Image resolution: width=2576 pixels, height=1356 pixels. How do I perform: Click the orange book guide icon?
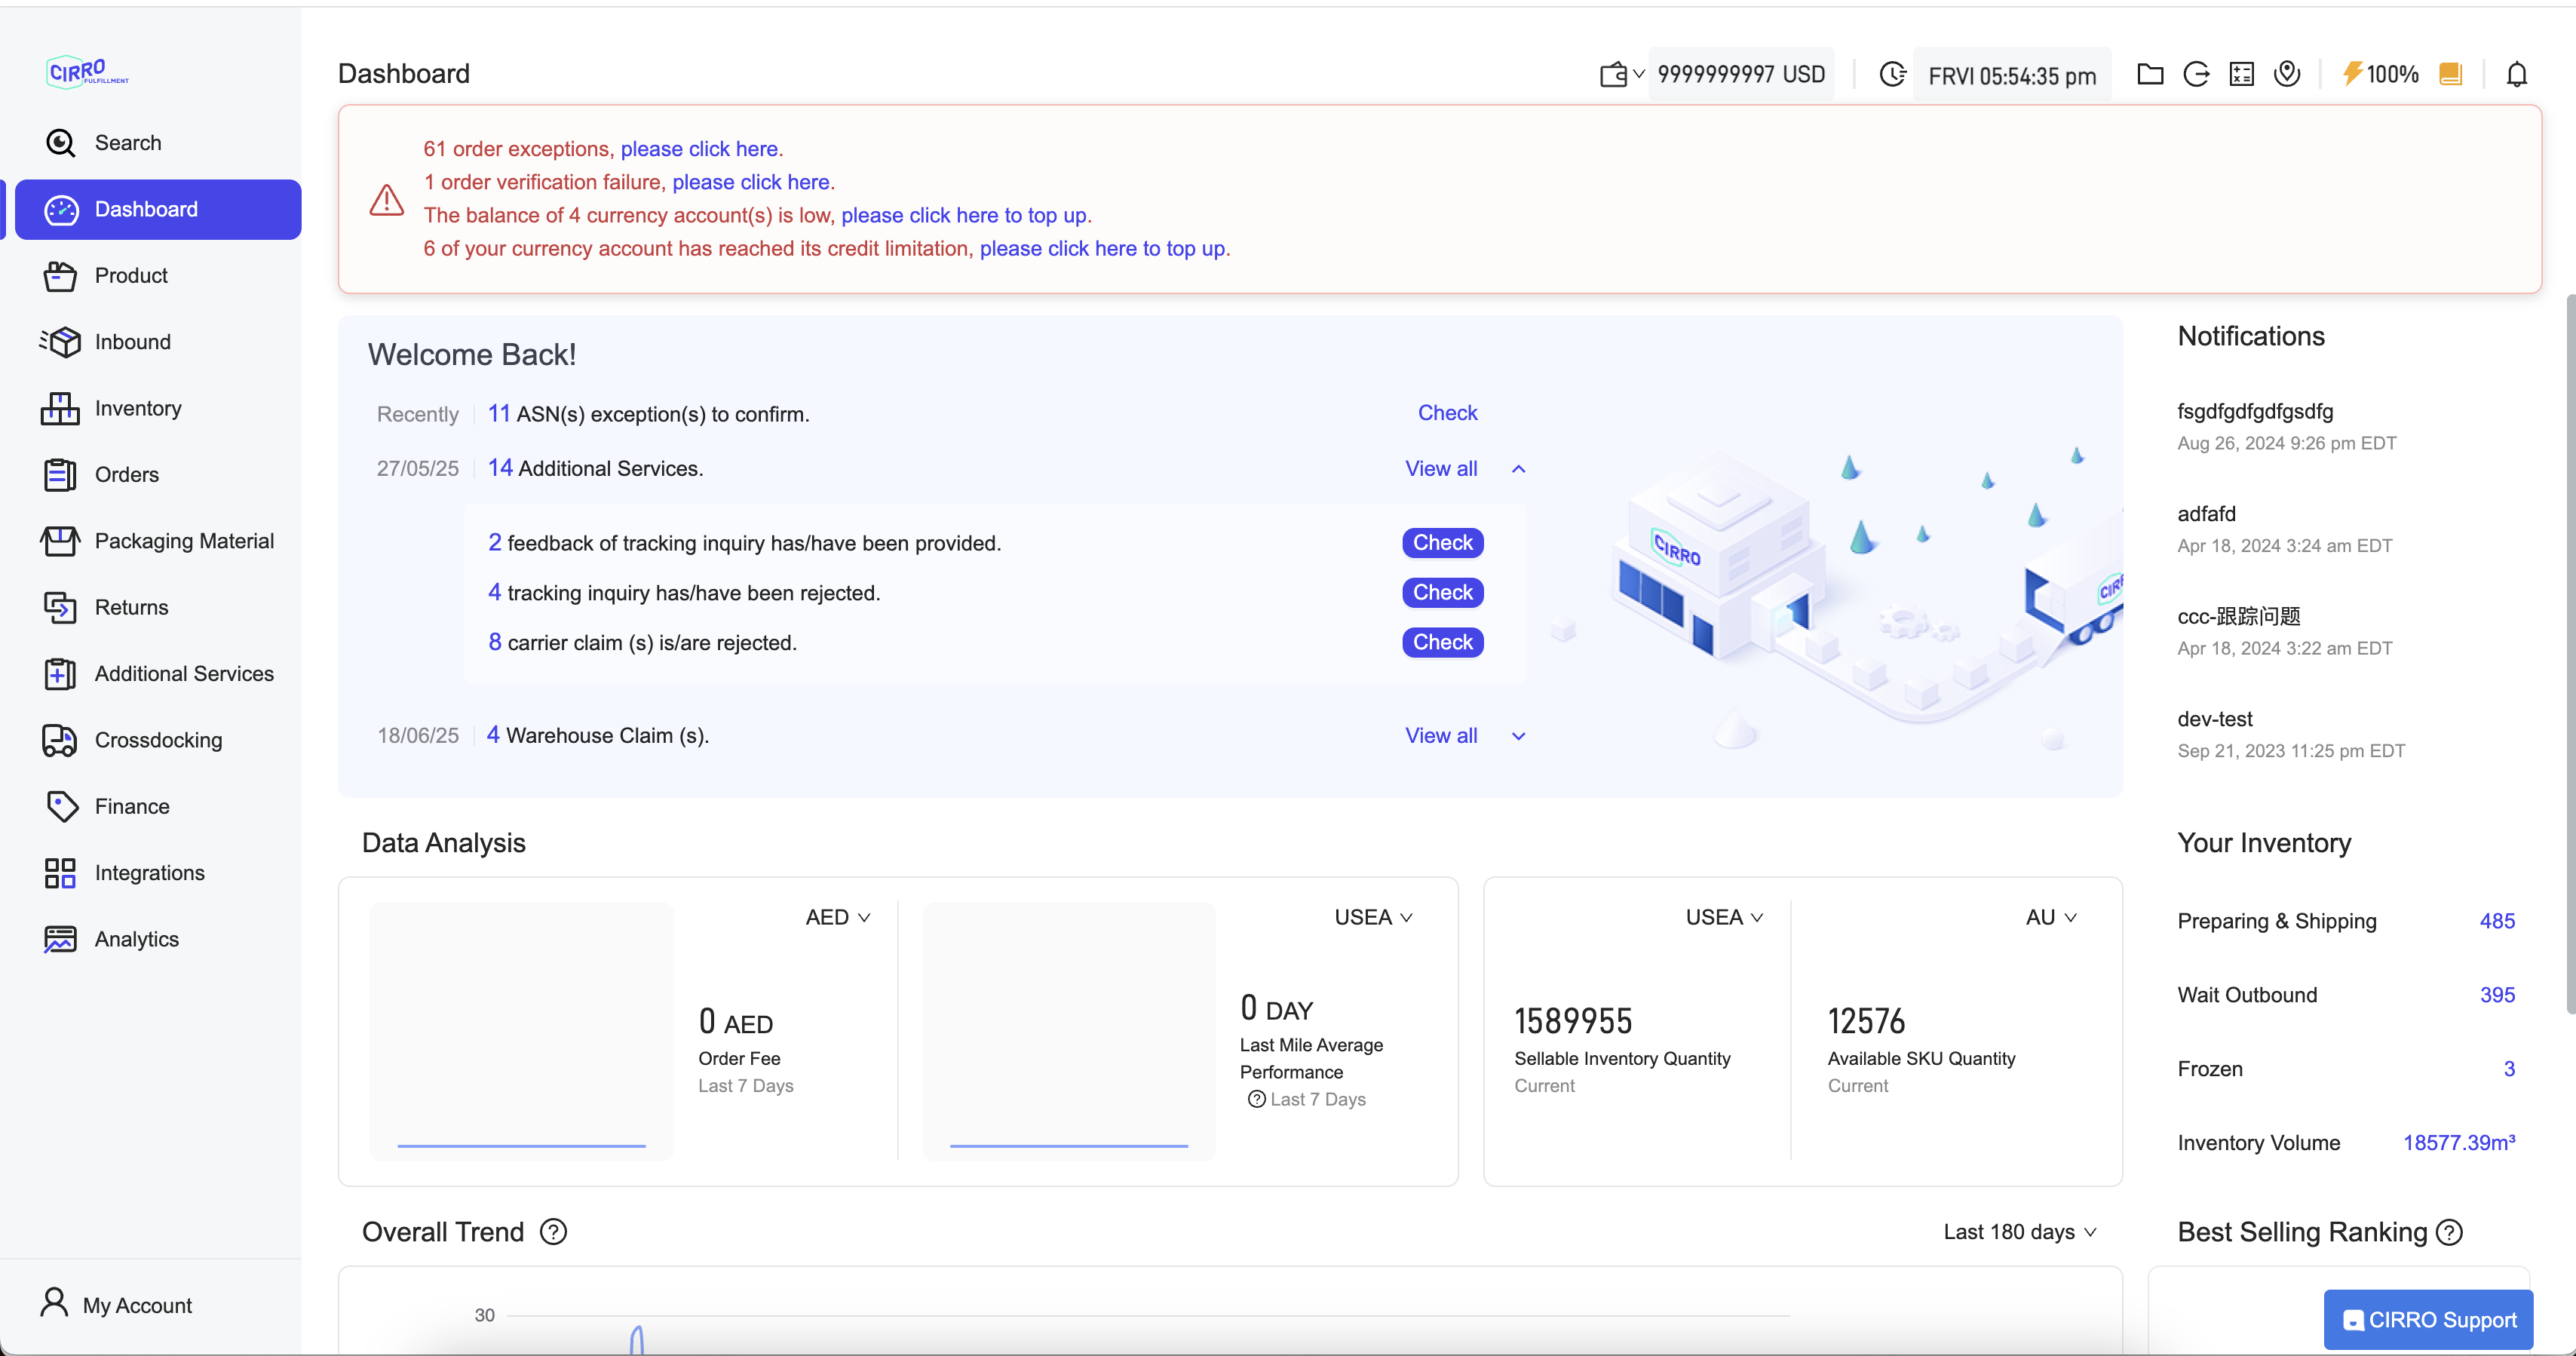click(2450, 75)
